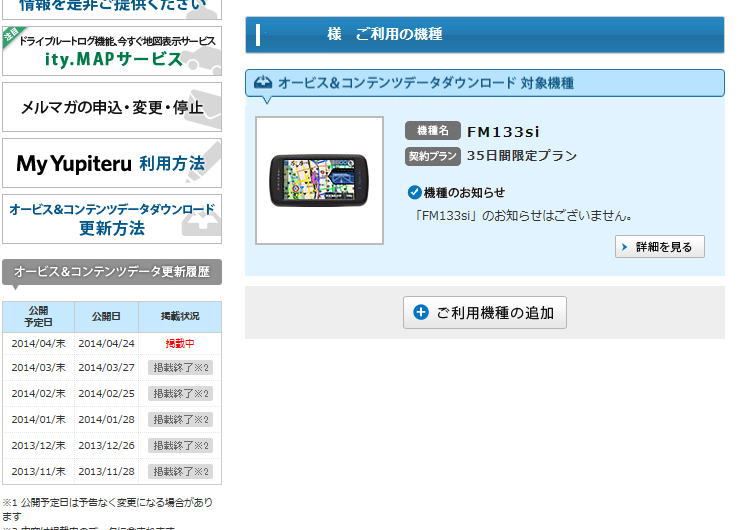The image size is (740, 530).
Task: Click the 2014/03/末 scheduled date cell
Action: 39,368
